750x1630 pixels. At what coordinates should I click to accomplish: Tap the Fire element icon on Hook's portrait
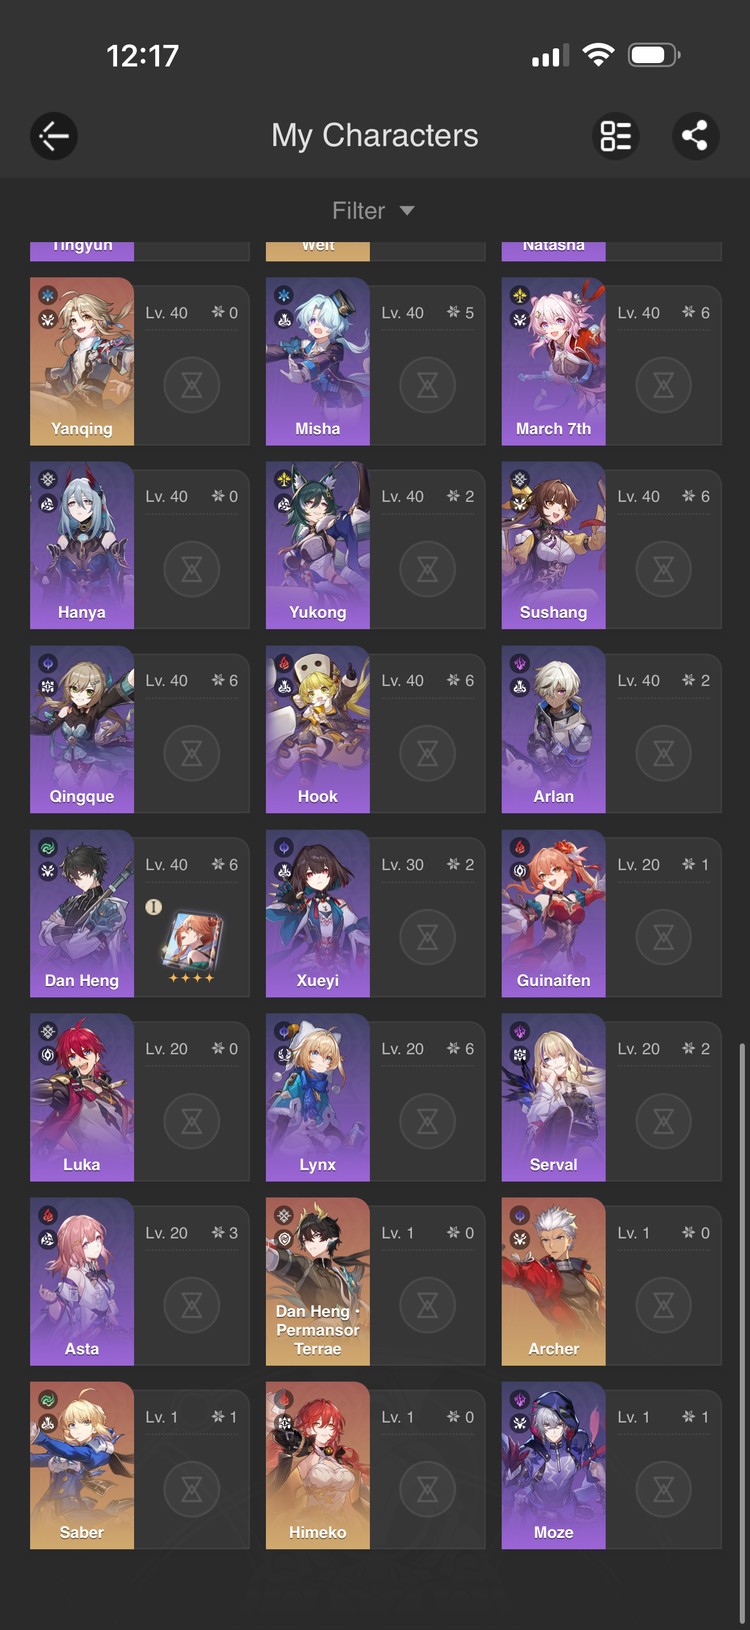284,664
